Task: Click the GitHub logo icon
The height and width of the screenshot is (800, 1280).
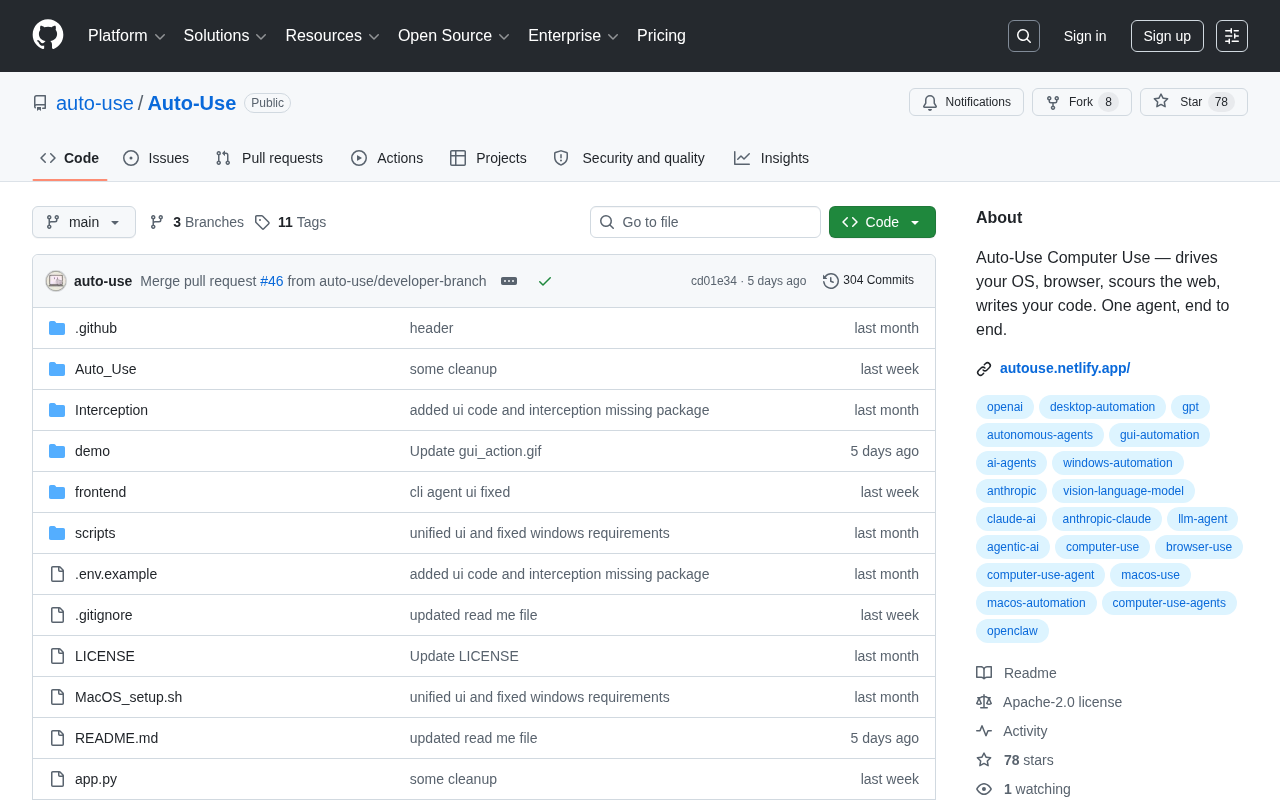Action: [48, 35]
